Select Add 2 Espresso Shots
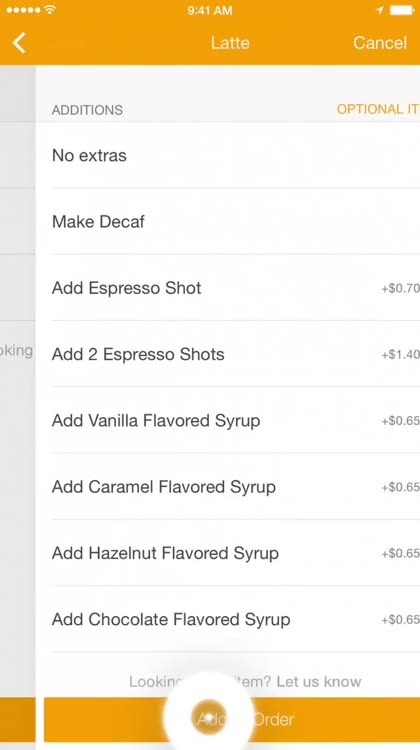 (236, 354)
